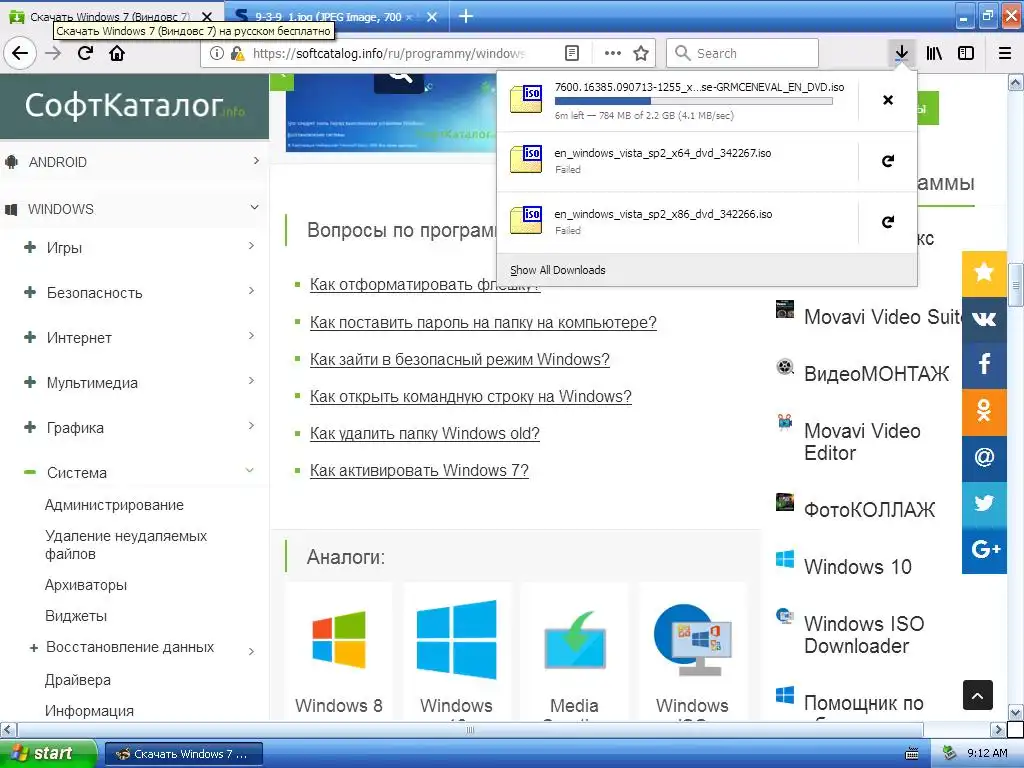
Task: Collapse the WINDOWS menu chevron
Action: pos(255,208)
